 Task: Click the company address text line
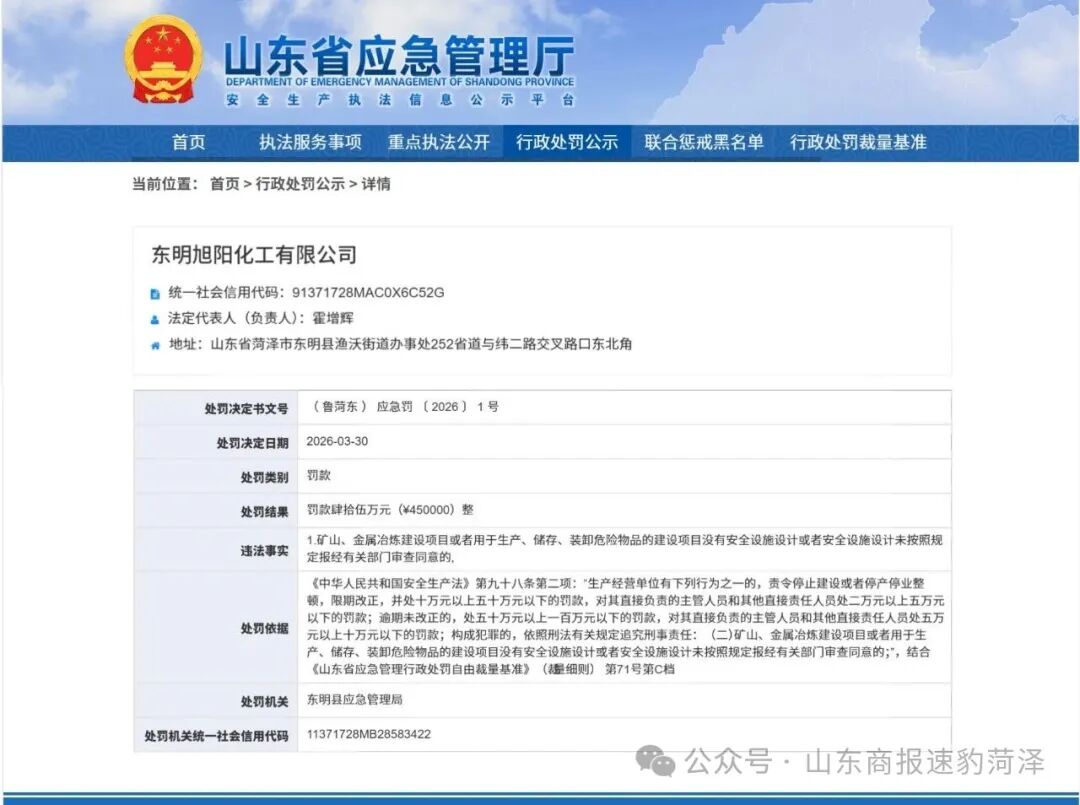tap(400, 344)
